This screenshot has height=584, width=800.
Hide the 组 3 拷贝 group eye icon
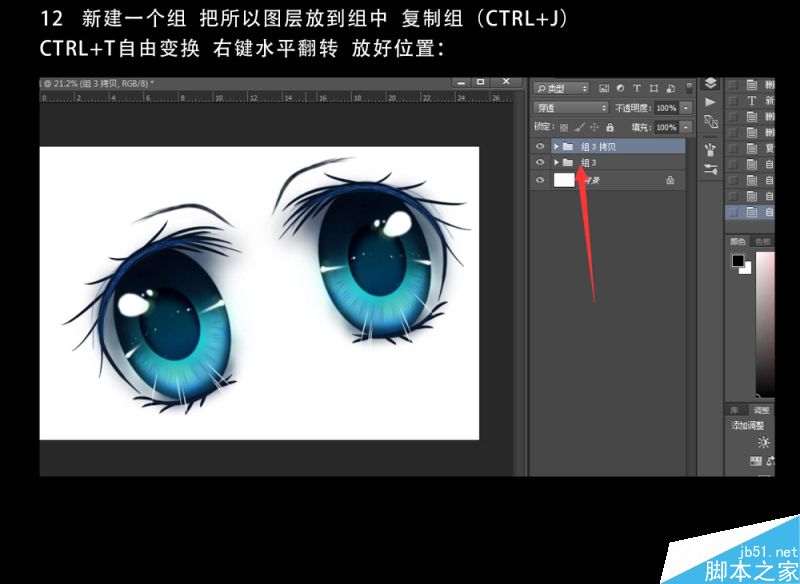tap(540, 146)
